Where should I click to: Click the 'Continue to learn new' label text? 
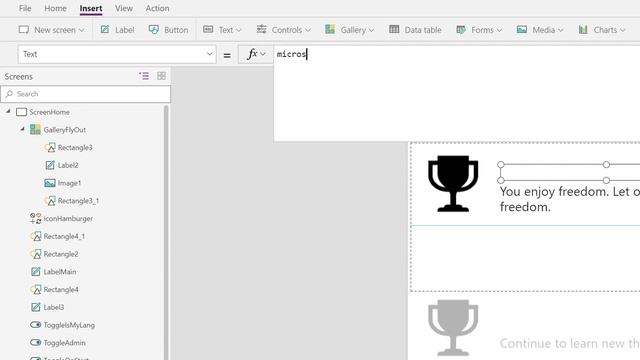(x=570, y=343)
